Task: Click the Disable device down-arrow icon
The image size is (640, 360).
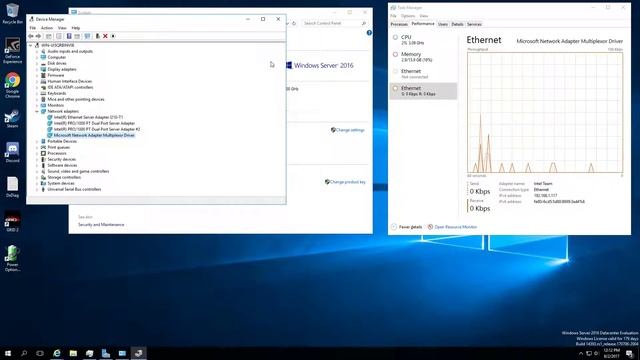Action: 113,36
